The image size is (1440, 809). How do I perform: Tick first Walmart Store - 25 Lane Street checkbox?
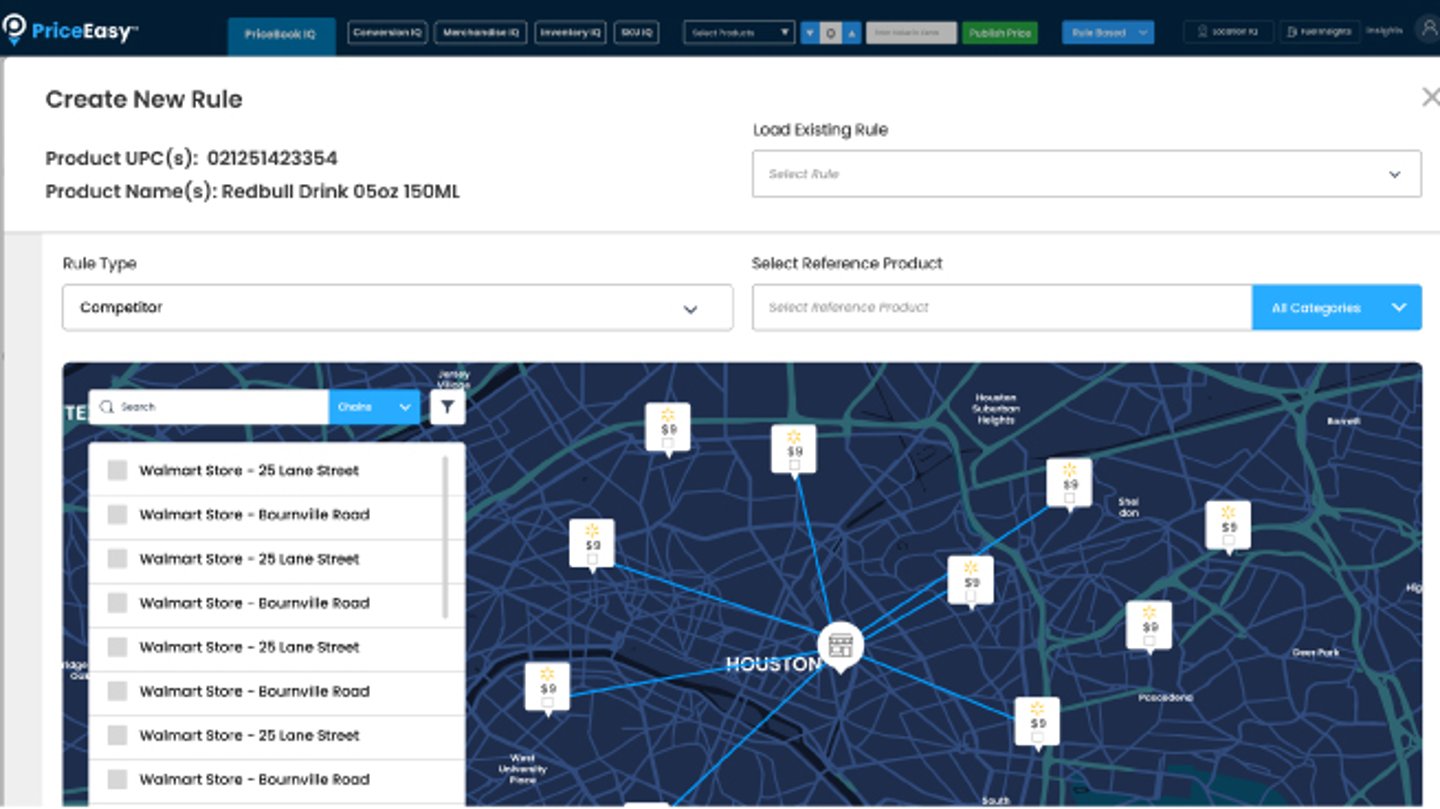[x=117, y=470]
